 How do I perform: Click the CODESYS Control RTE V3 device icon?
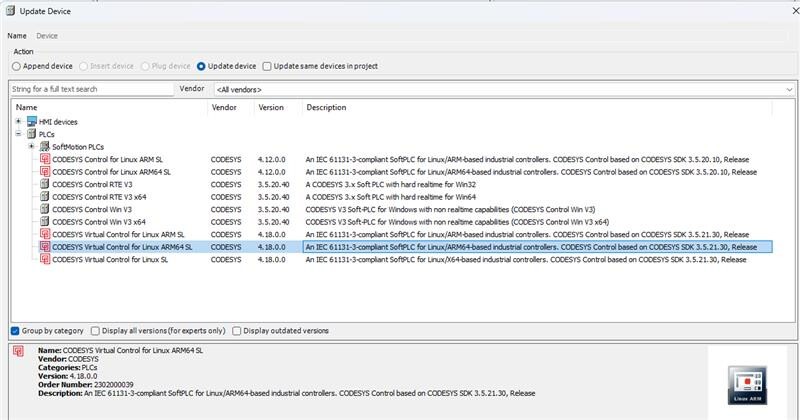pyautogui.click(x=45, y=184)
